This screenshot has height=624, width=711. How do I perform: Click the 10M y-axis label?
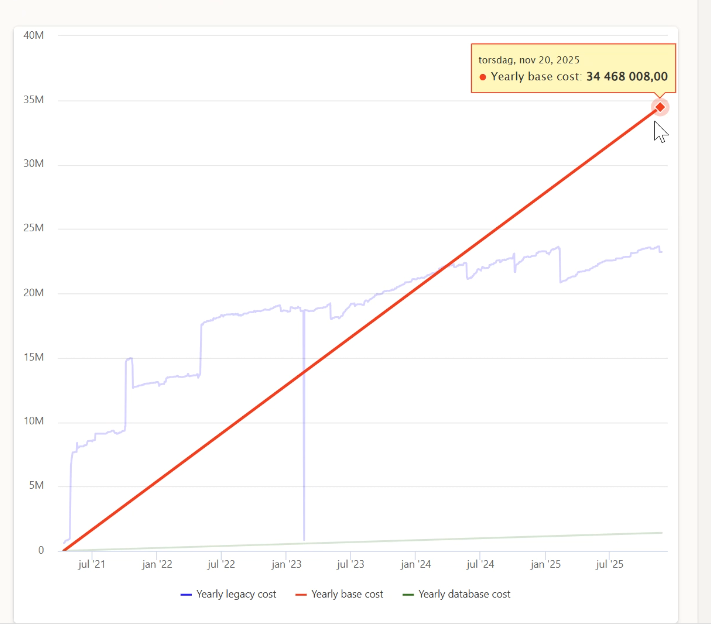(34, 422)
